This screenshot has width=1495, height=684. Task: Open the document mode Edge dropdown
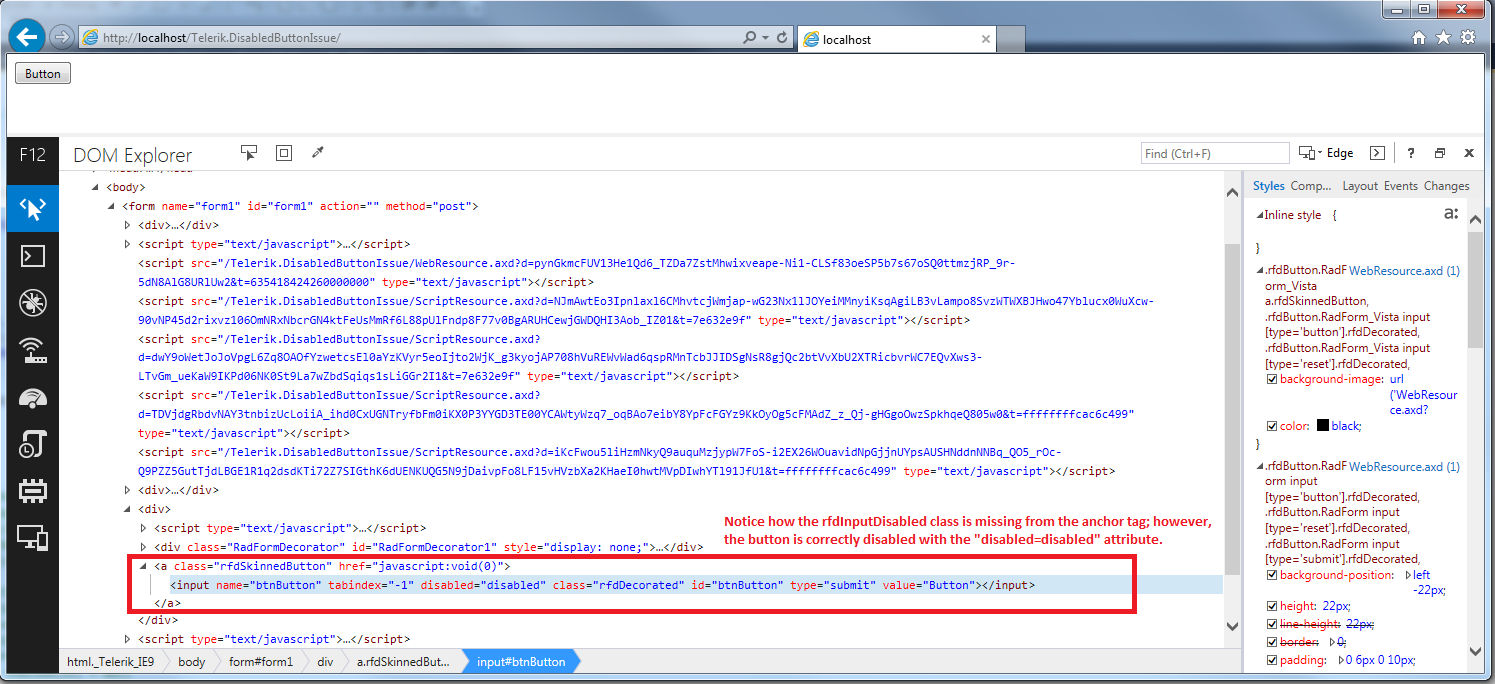coord(1326,153)
